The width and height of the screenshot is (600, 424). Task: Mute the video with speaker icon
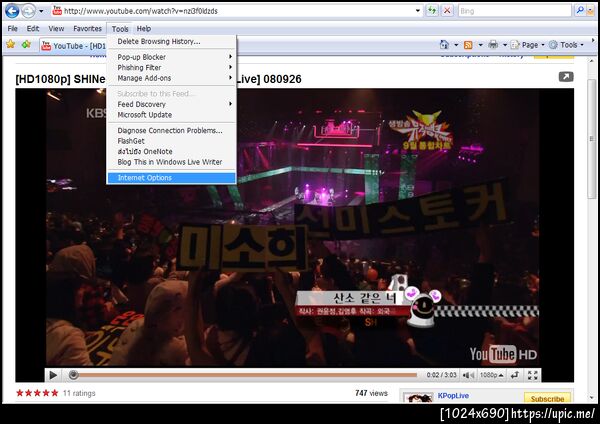(468, 375)
